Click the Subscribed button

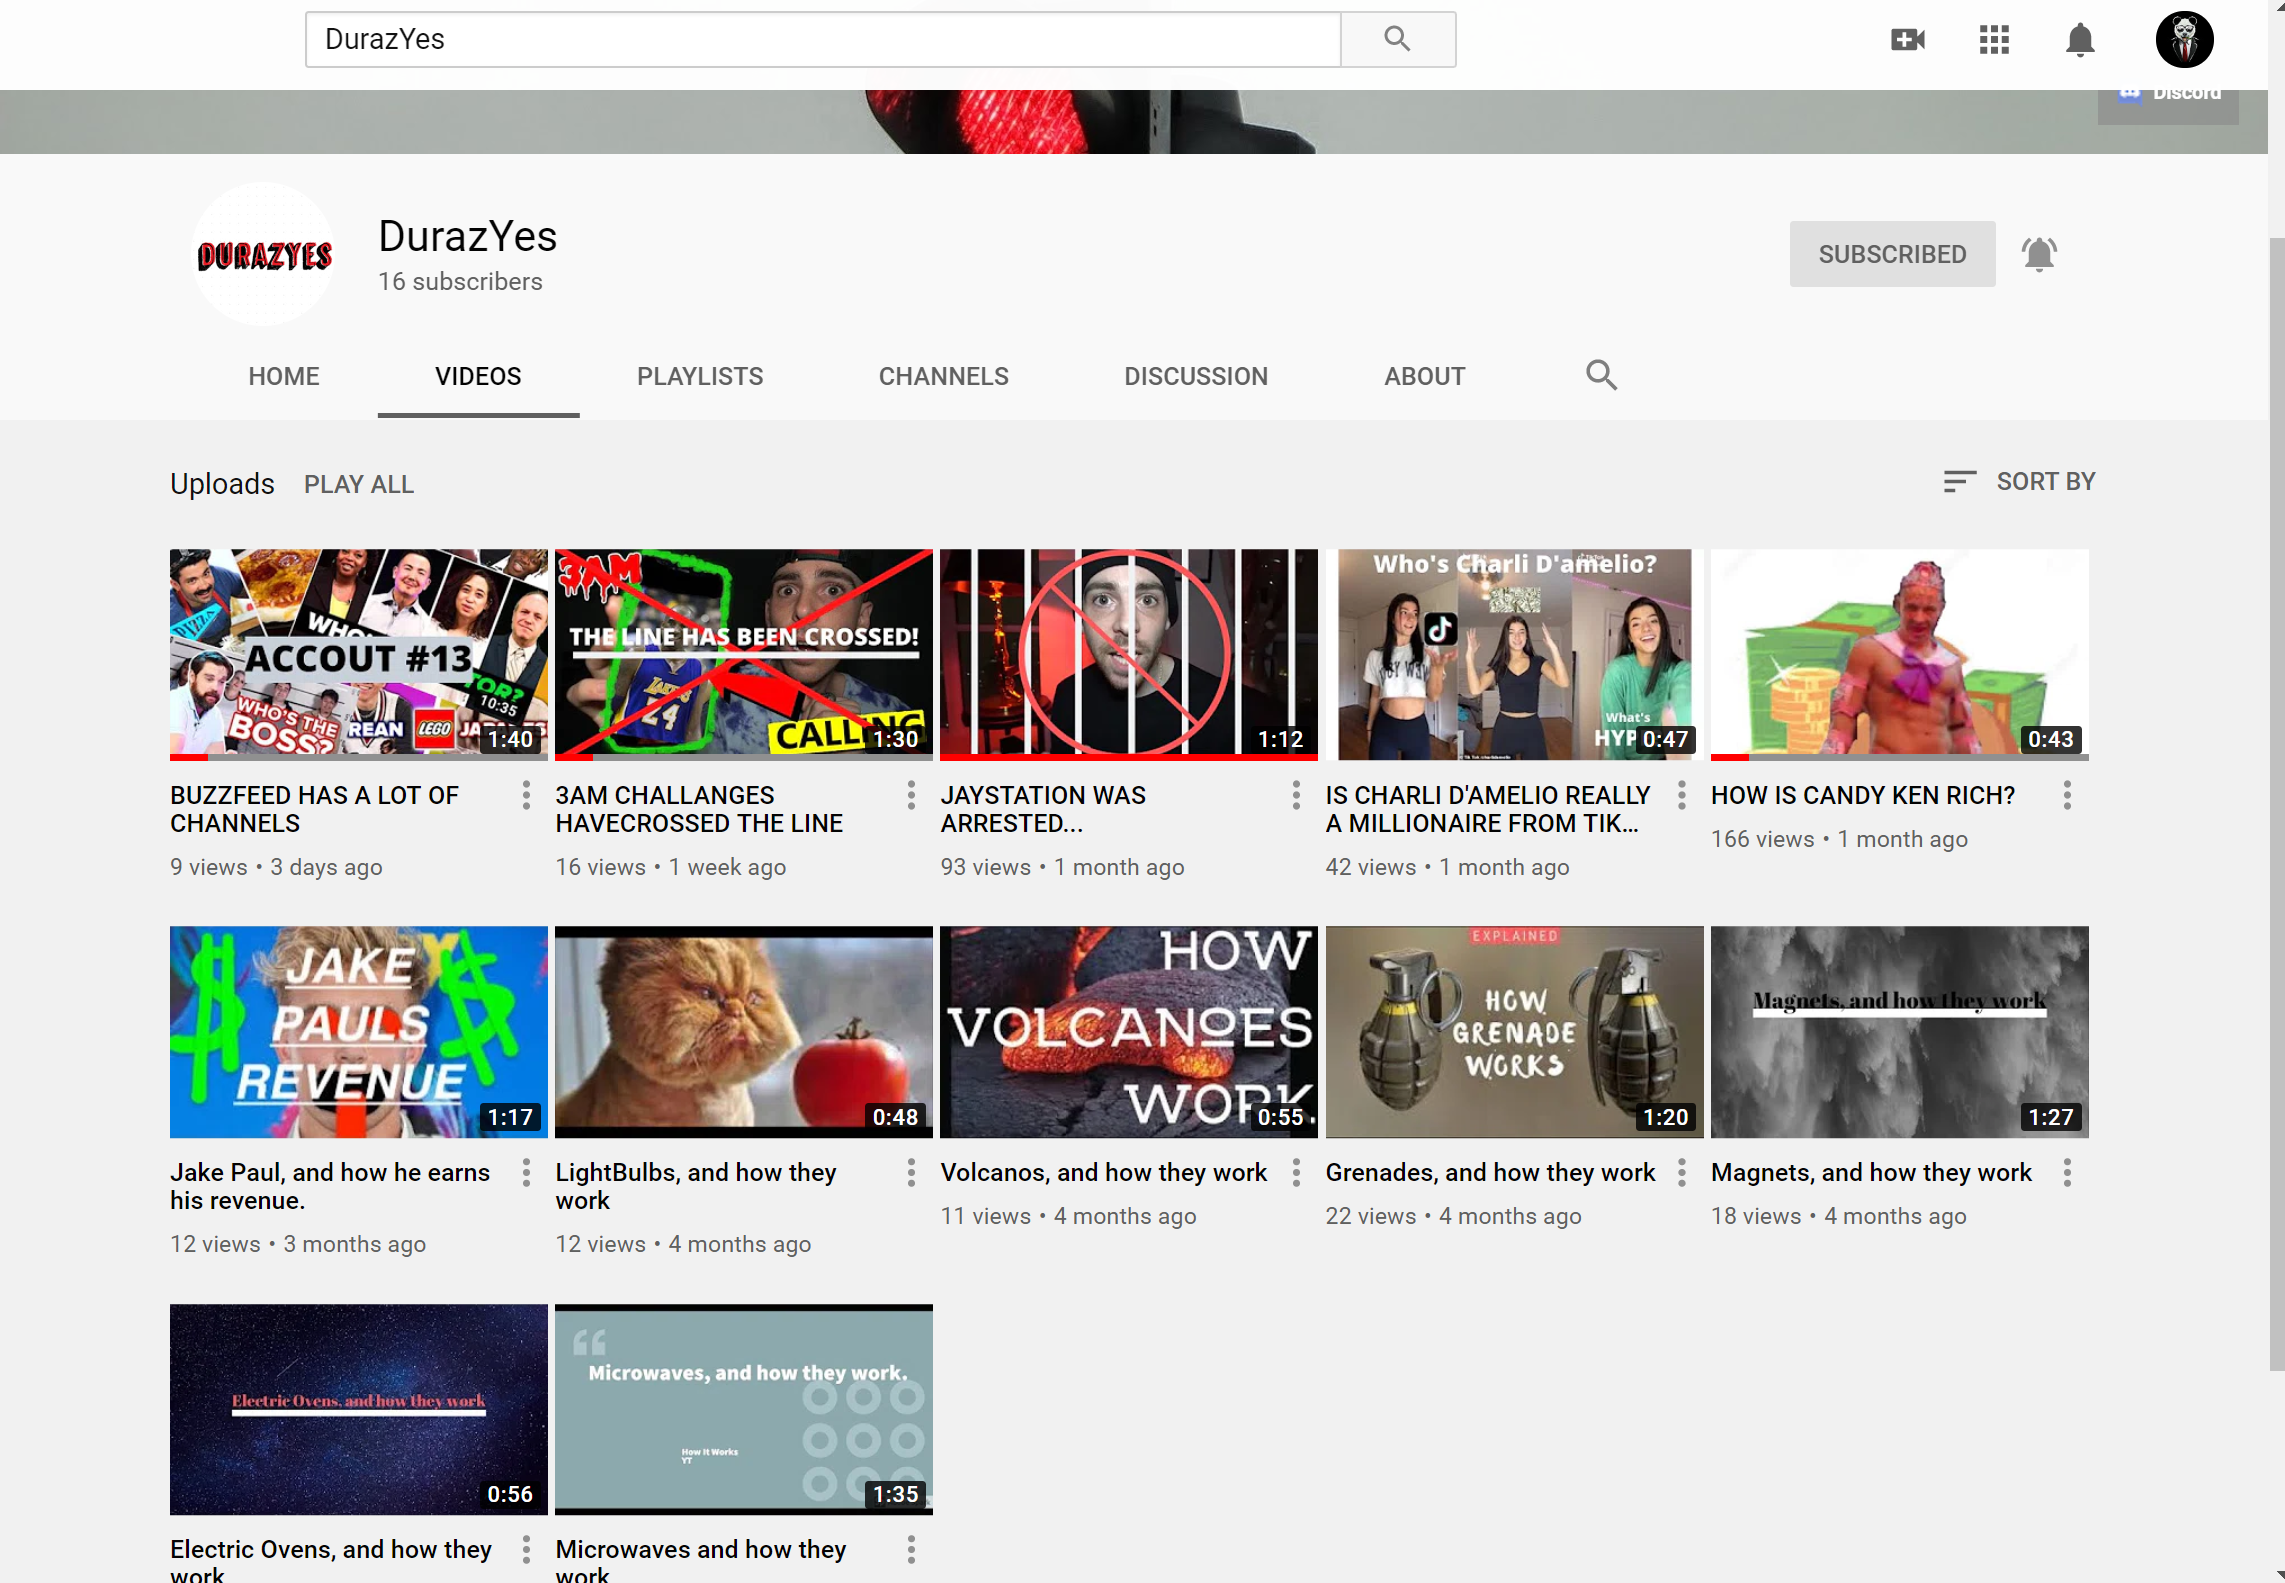pos(1892,254)
